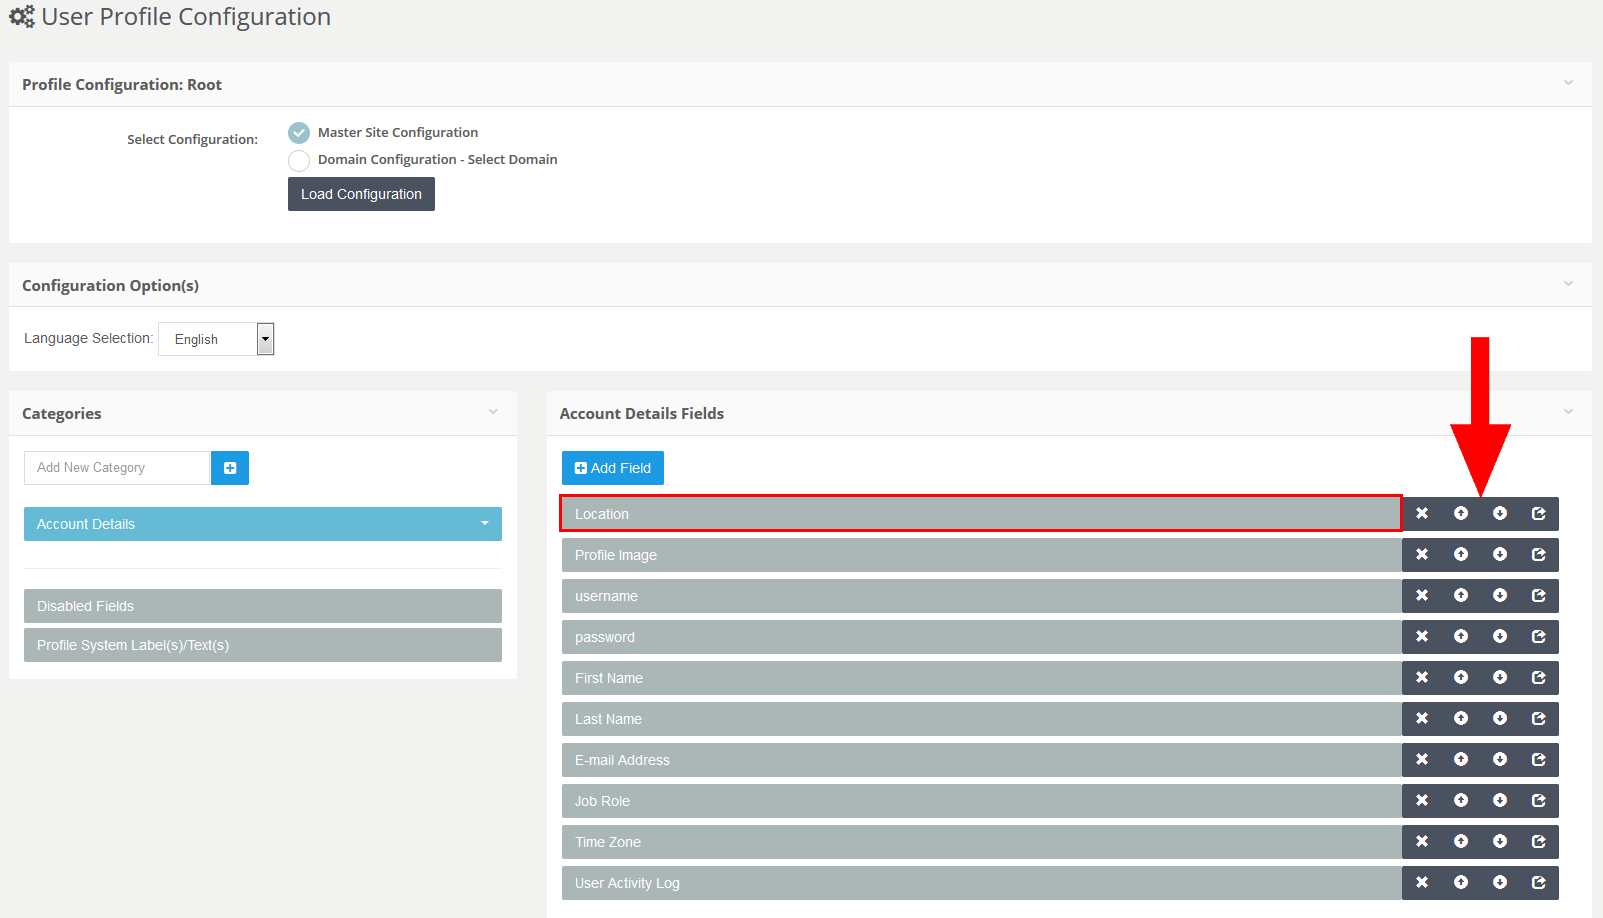Image resolution: width=1603 pixels, height=918 pixels.
Task: Click the edit icon on the User Activity Log row
Action: tap(1538, 882)
